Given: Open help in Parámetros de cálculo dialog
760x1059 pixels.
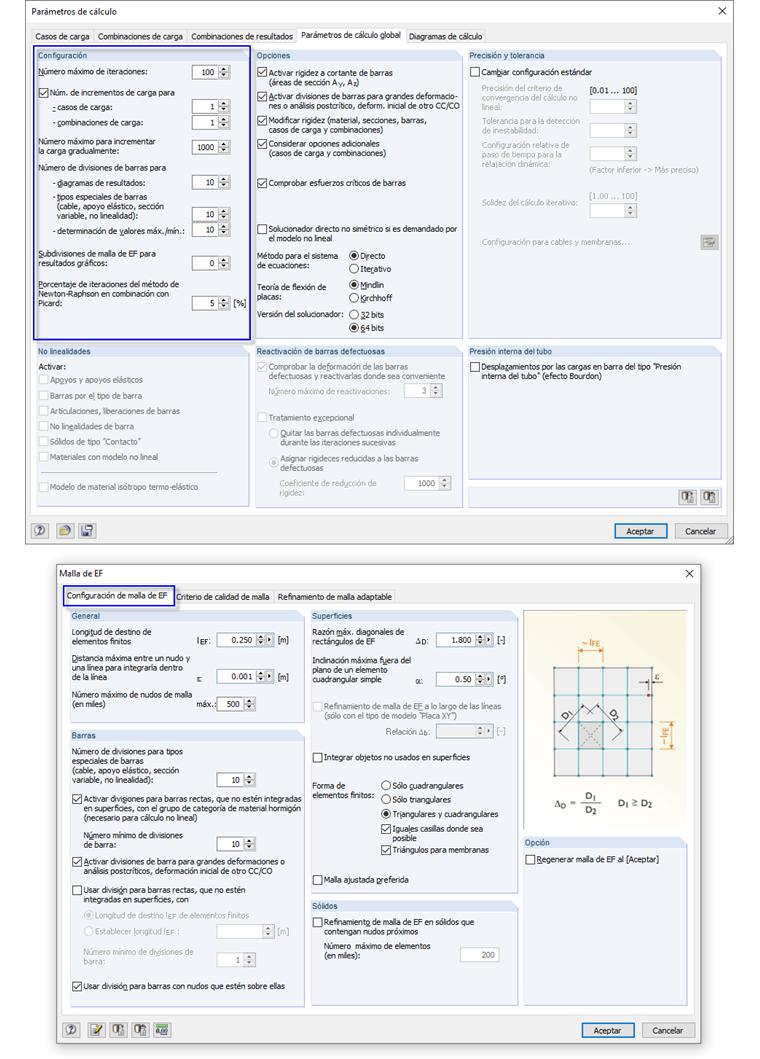Looking at the screenshot, I should click(x=40, y=531).
